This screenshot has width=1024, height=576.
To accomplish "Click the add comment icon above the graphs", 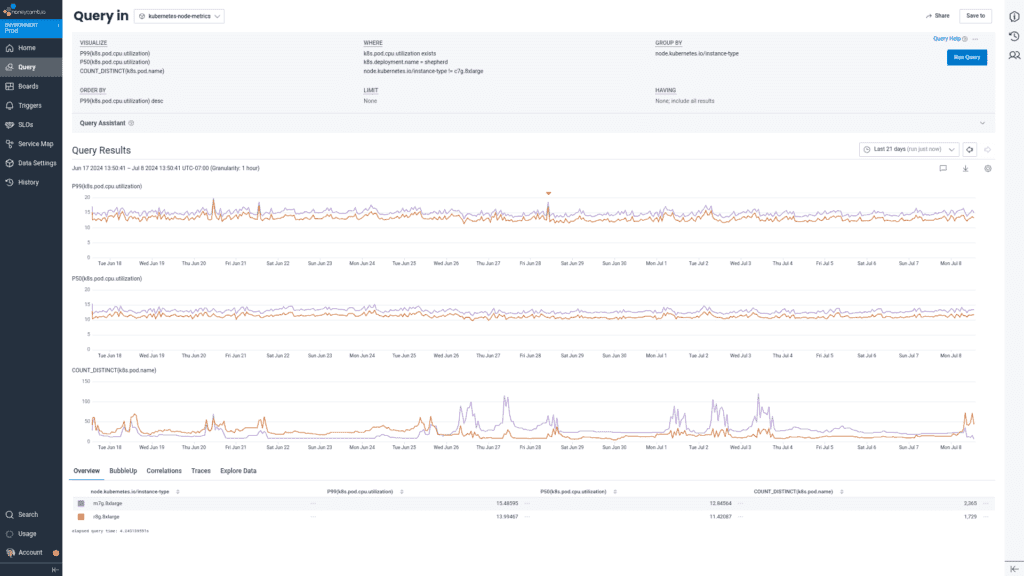I will point(943,169).
